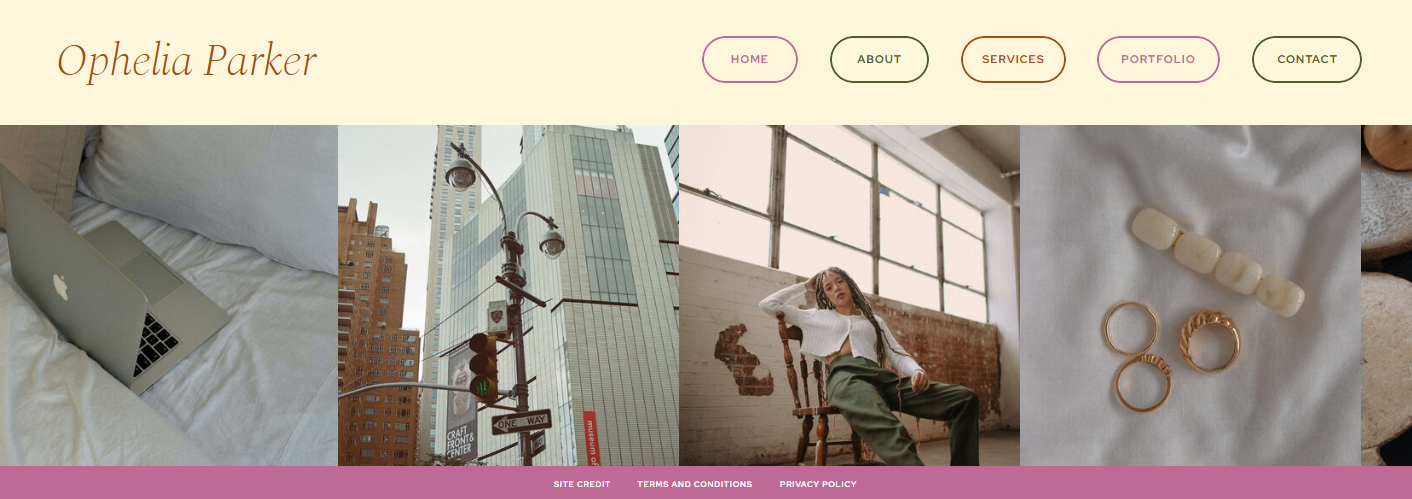The width and height of the screenshot is (1412, 499).
Task: Click the One Way street sign
Action: coord(521,422)
